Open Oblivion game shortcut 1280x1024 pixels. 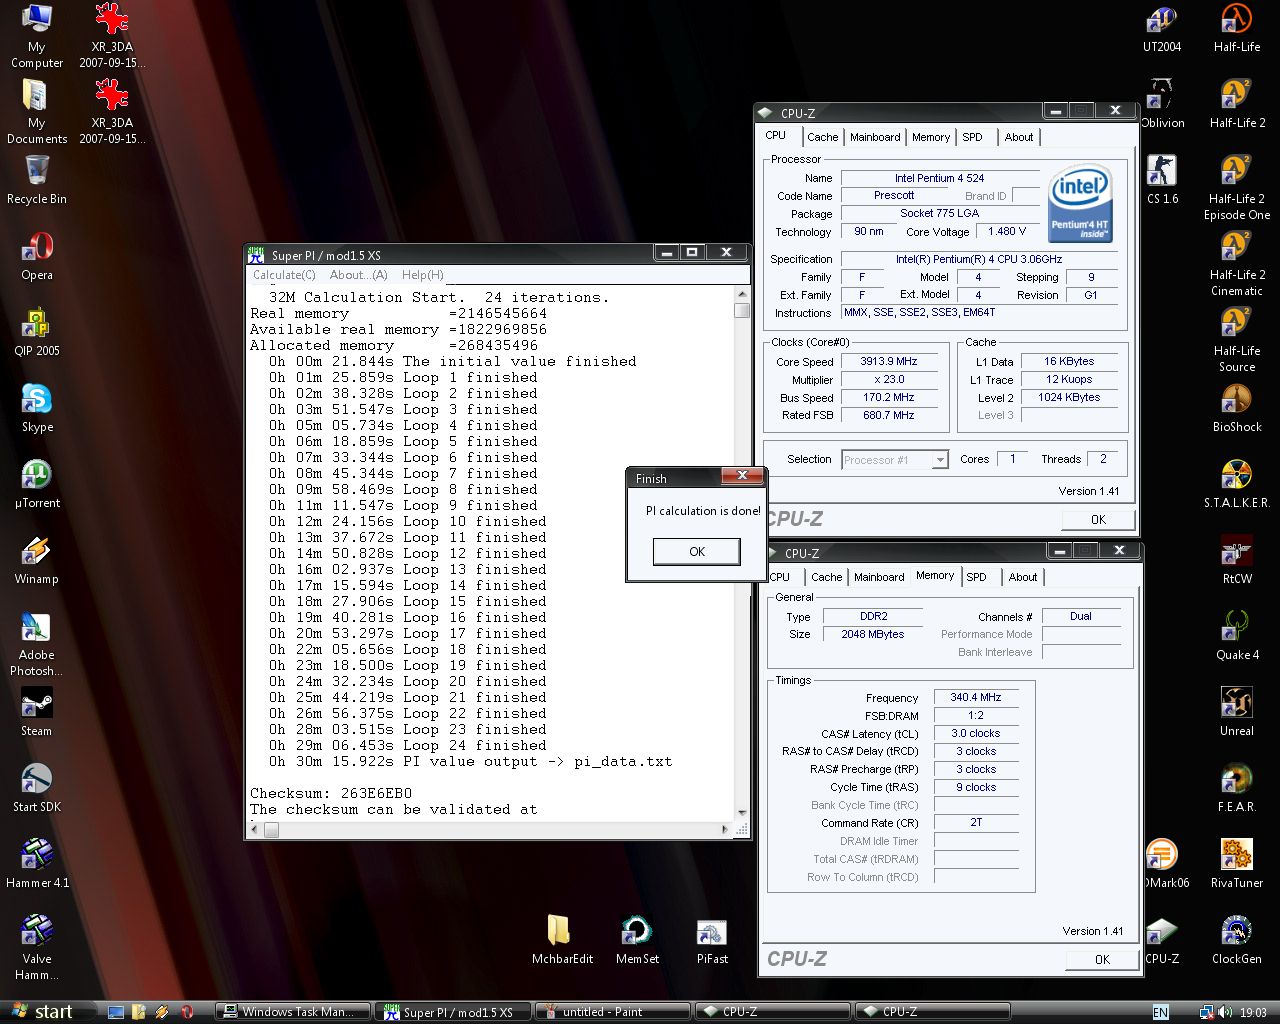point(1162,104)
